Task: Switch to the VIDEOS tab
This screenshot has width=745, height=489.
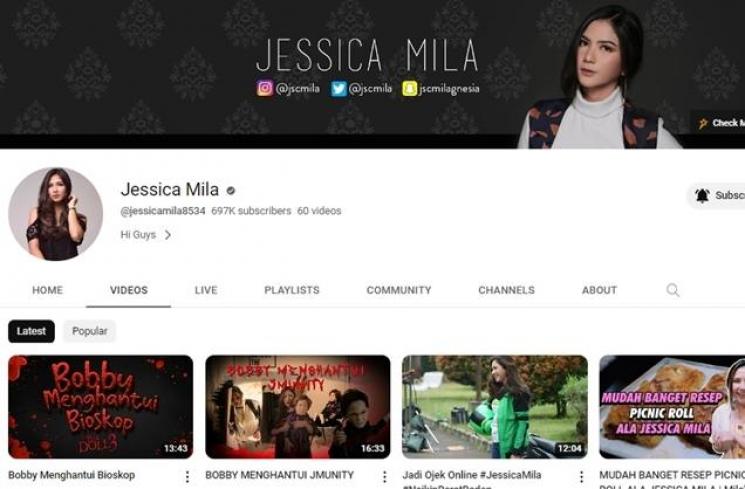Action: (129, 290)
